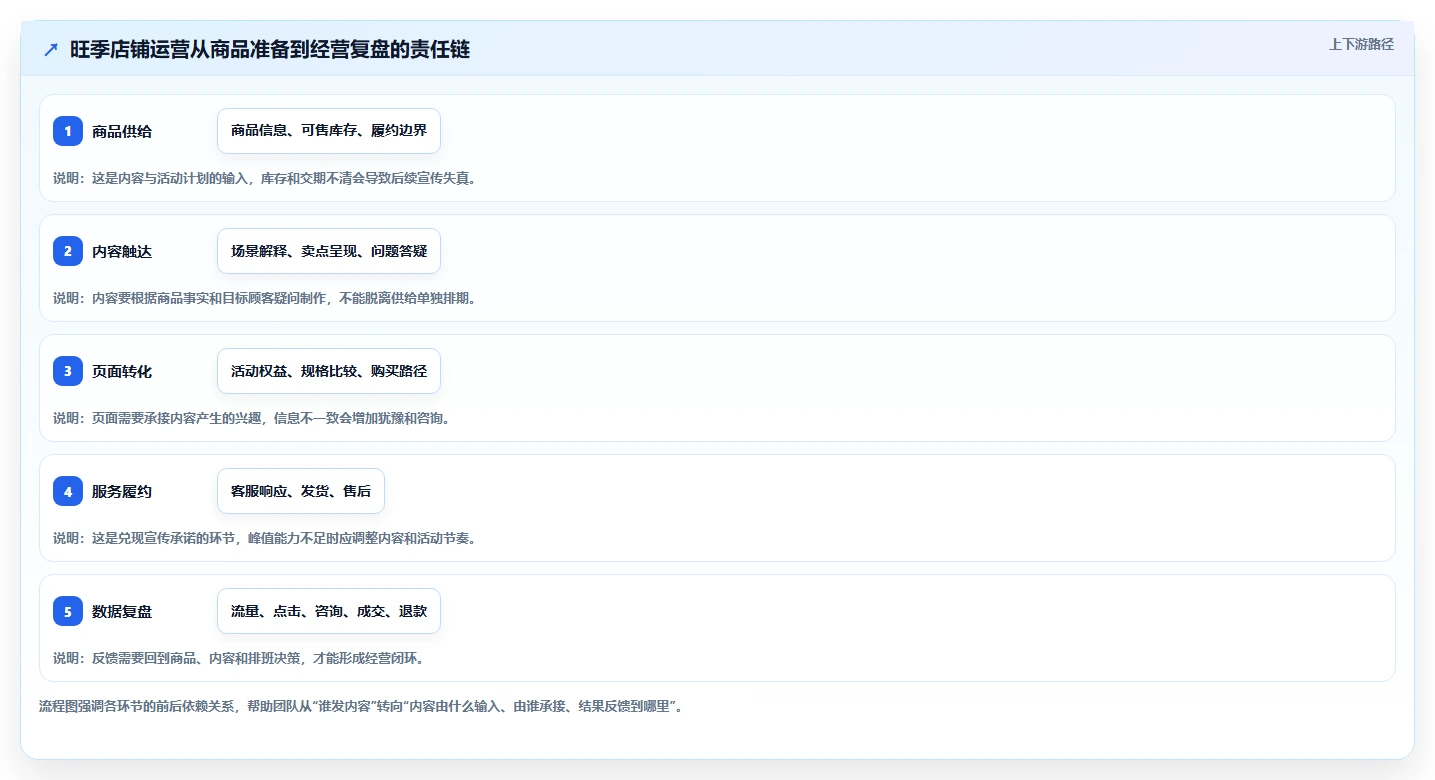The image size is (1435, 780).
Task: Click the 流量、点击、咨询、成交、退款 chip
Action: 329,611
